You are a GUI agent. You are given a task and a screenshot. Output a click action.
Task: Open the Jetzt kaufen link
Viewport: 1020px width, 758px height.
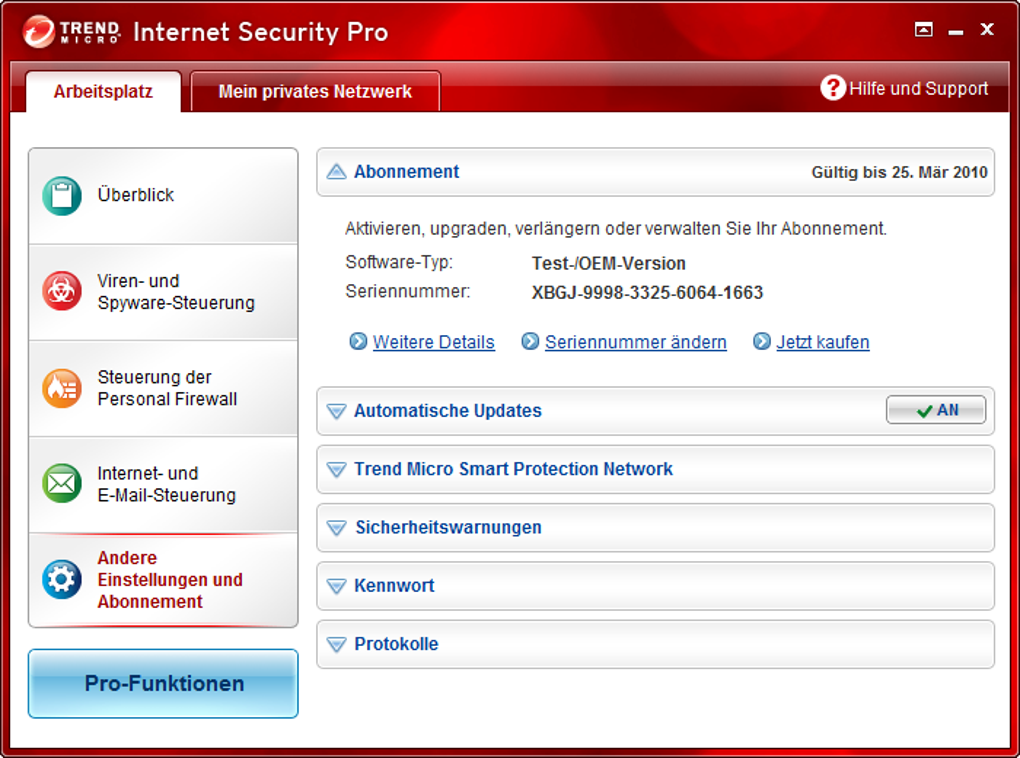pyautogui.click(x=823, y=341)
